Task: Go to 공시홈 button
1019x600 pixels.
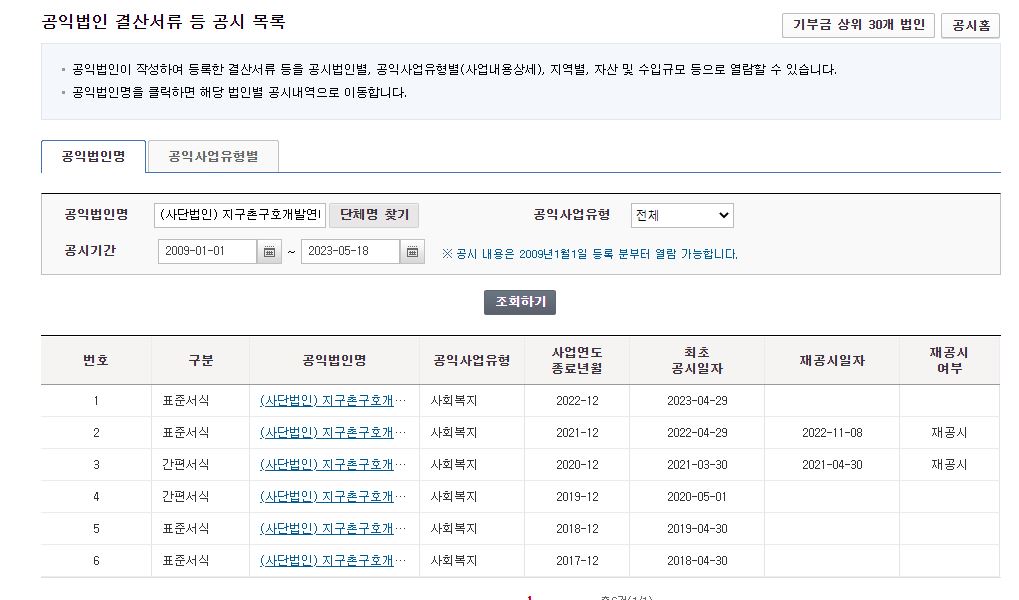Action: point(970,25)
